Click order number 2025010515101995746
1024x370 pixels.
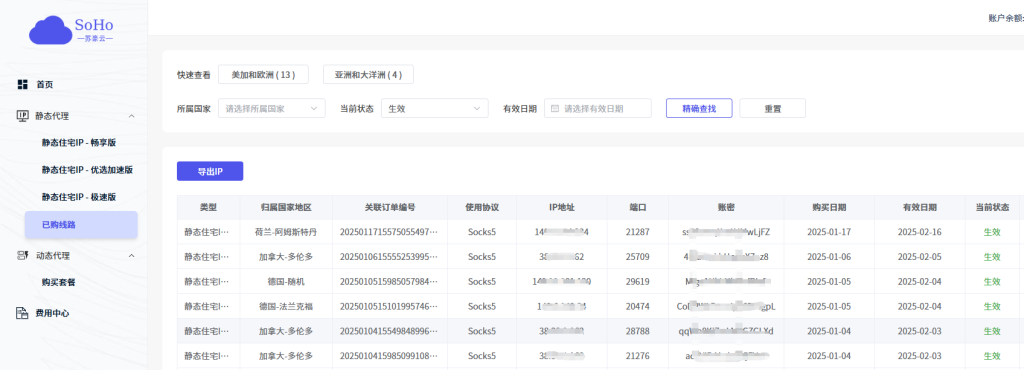click(x=389, y=306)
